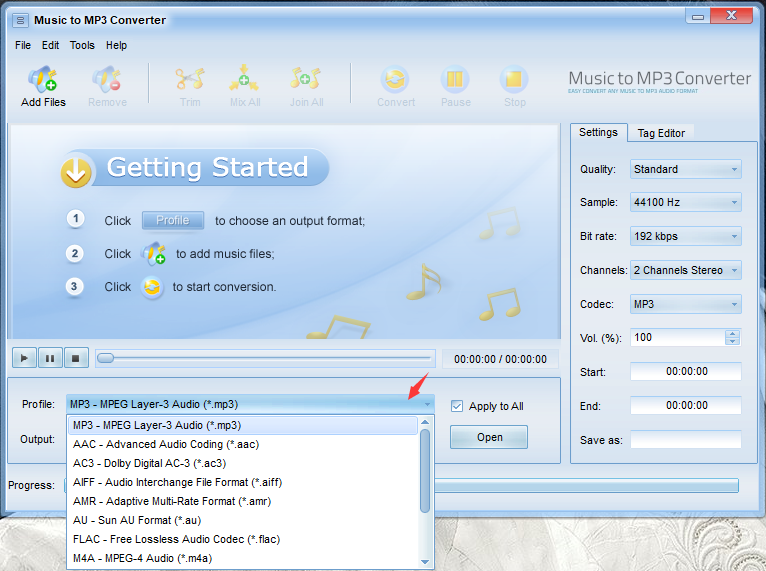The height and width of the screenshot is (571, 766).
Task: Click the Mix All toolbar icon
Action: click(244, 78)
